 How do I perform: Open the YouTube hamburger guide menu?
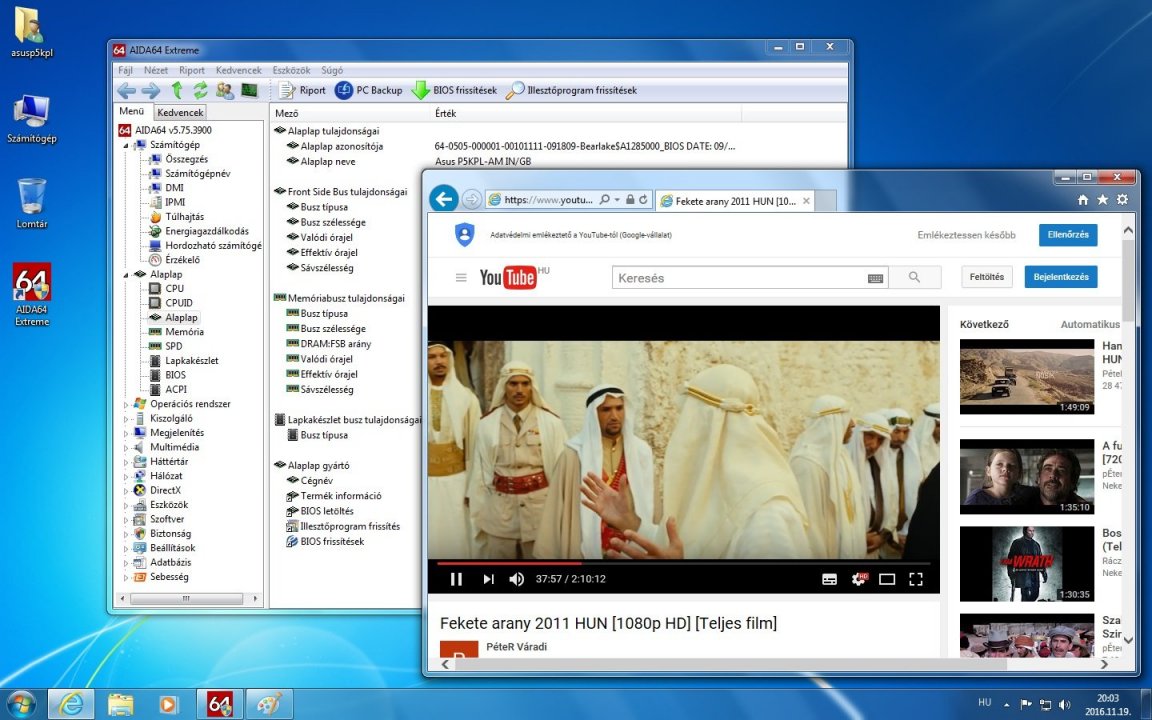point(461,278)
